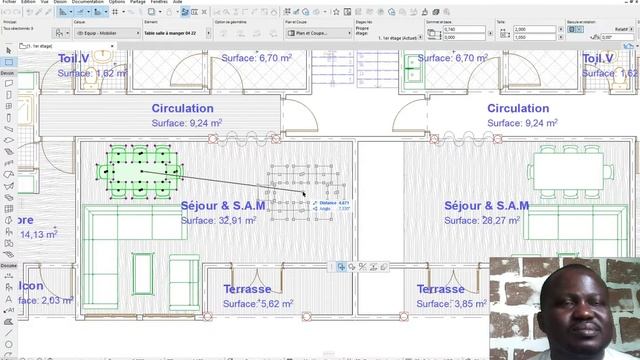The width and height of the screenshot is (640, 360).
Task: Click the Undo icon in the toolbar
Action: point(7,12)
